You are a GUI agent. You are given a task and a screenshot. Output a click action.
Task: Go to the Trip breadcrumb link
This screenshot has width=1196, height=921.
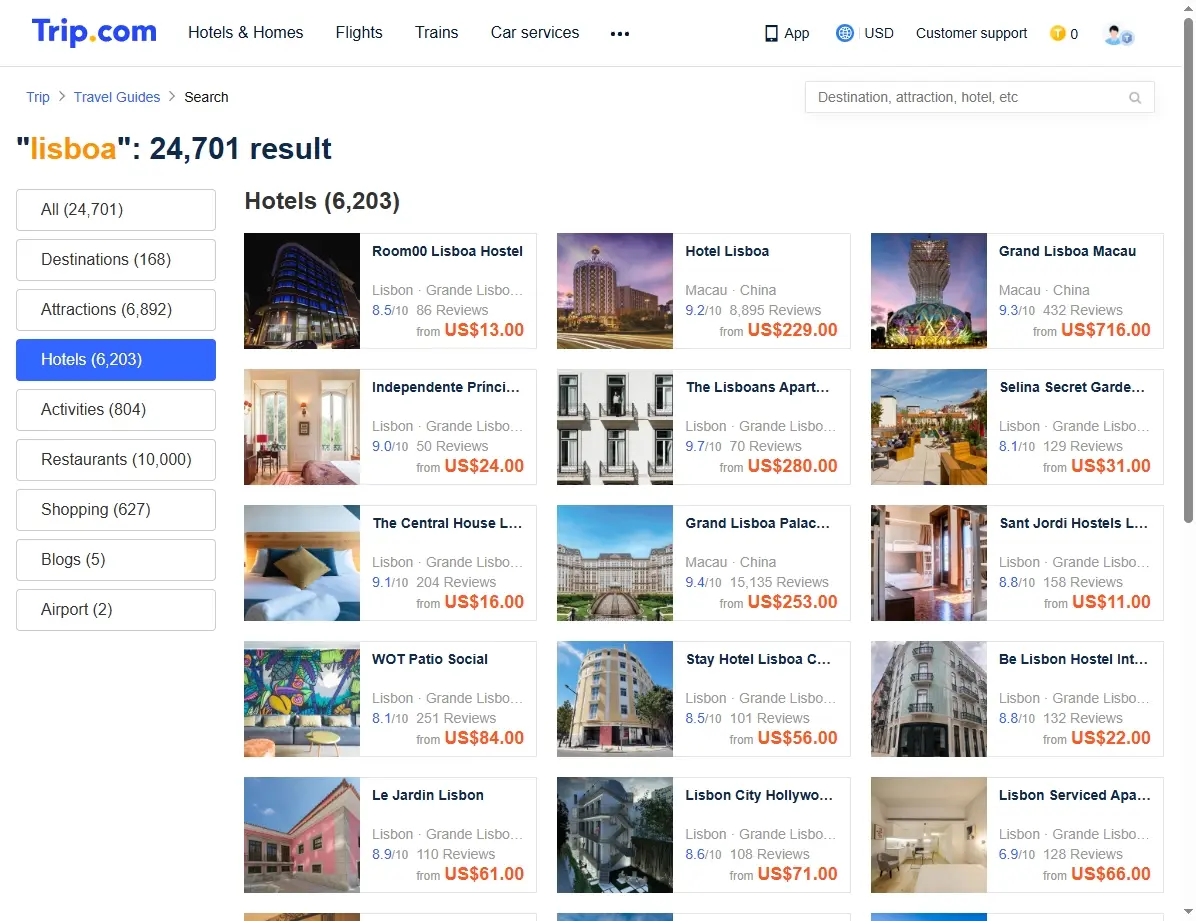[37, 97]
